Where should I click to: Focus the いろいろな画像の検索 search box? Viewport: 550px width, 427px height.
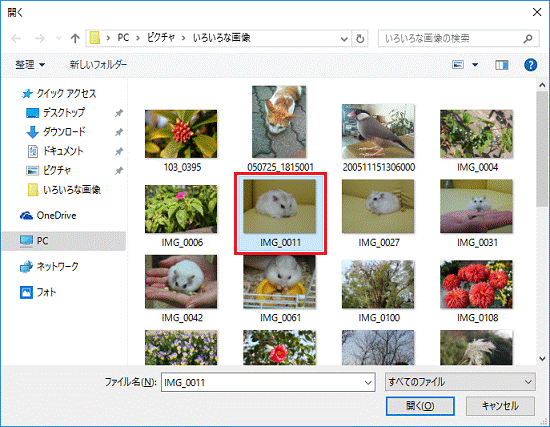[451, 38]
